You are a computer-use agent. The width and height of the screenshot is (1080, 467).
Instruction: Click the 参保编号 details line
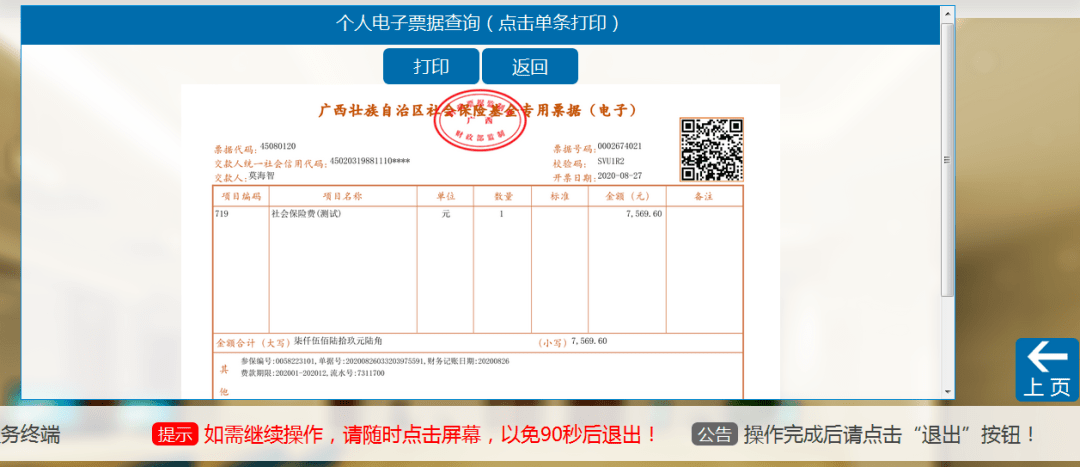point(375,361)
